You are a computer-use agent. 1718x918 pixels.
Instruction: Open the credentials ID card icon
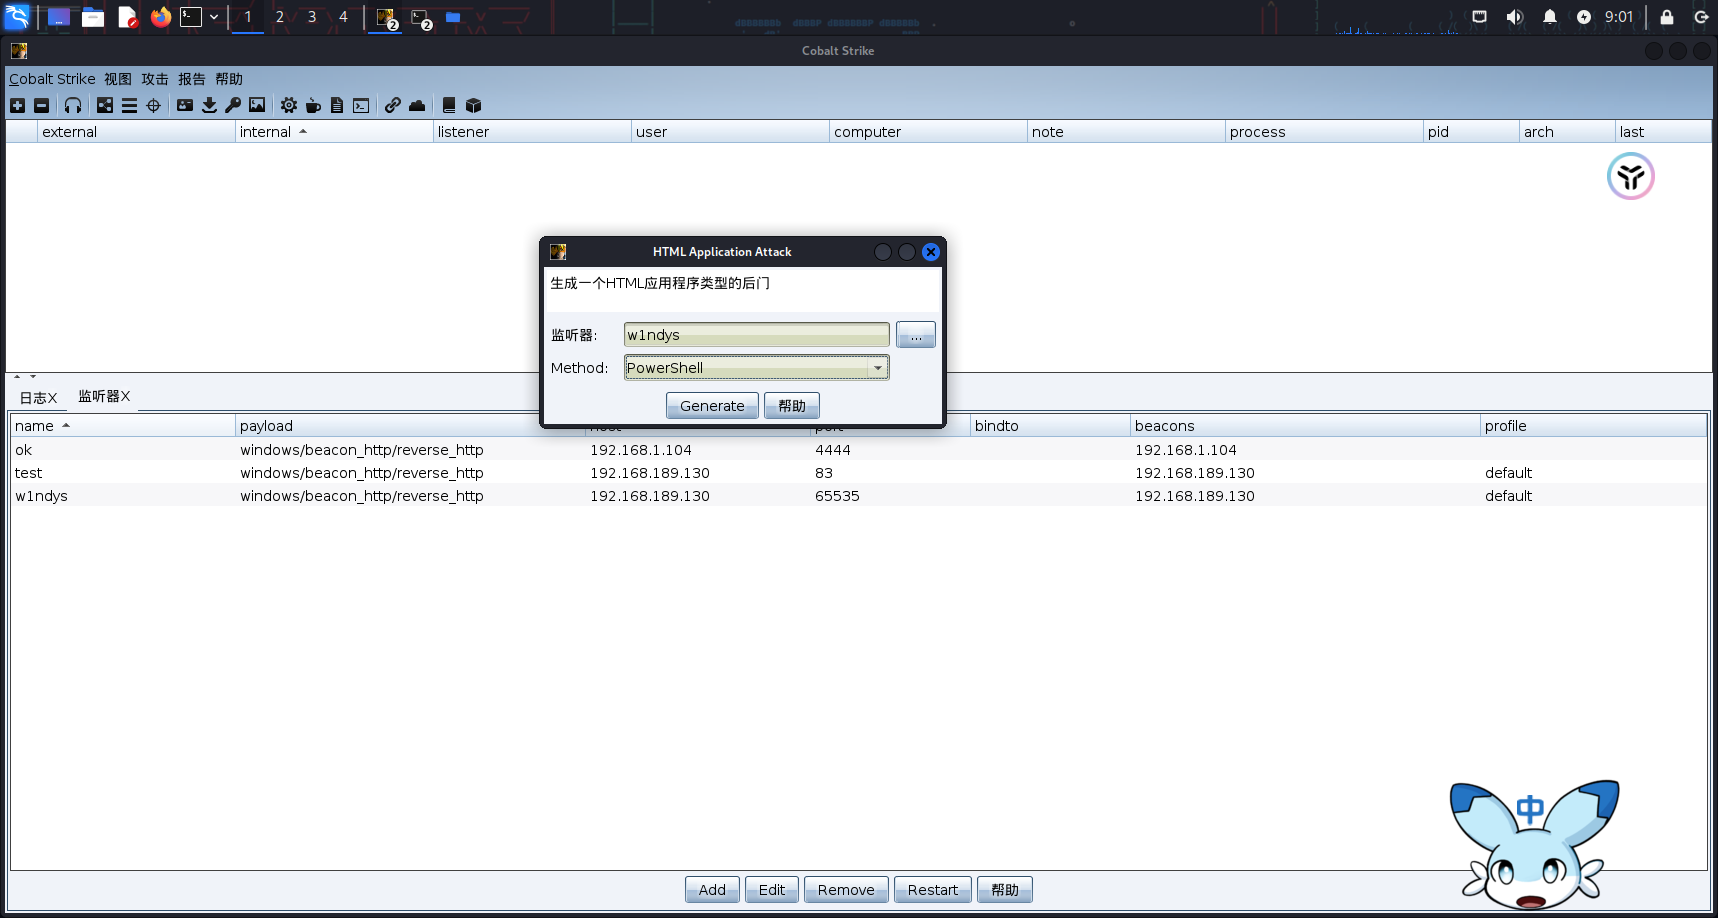coord(185,105)
